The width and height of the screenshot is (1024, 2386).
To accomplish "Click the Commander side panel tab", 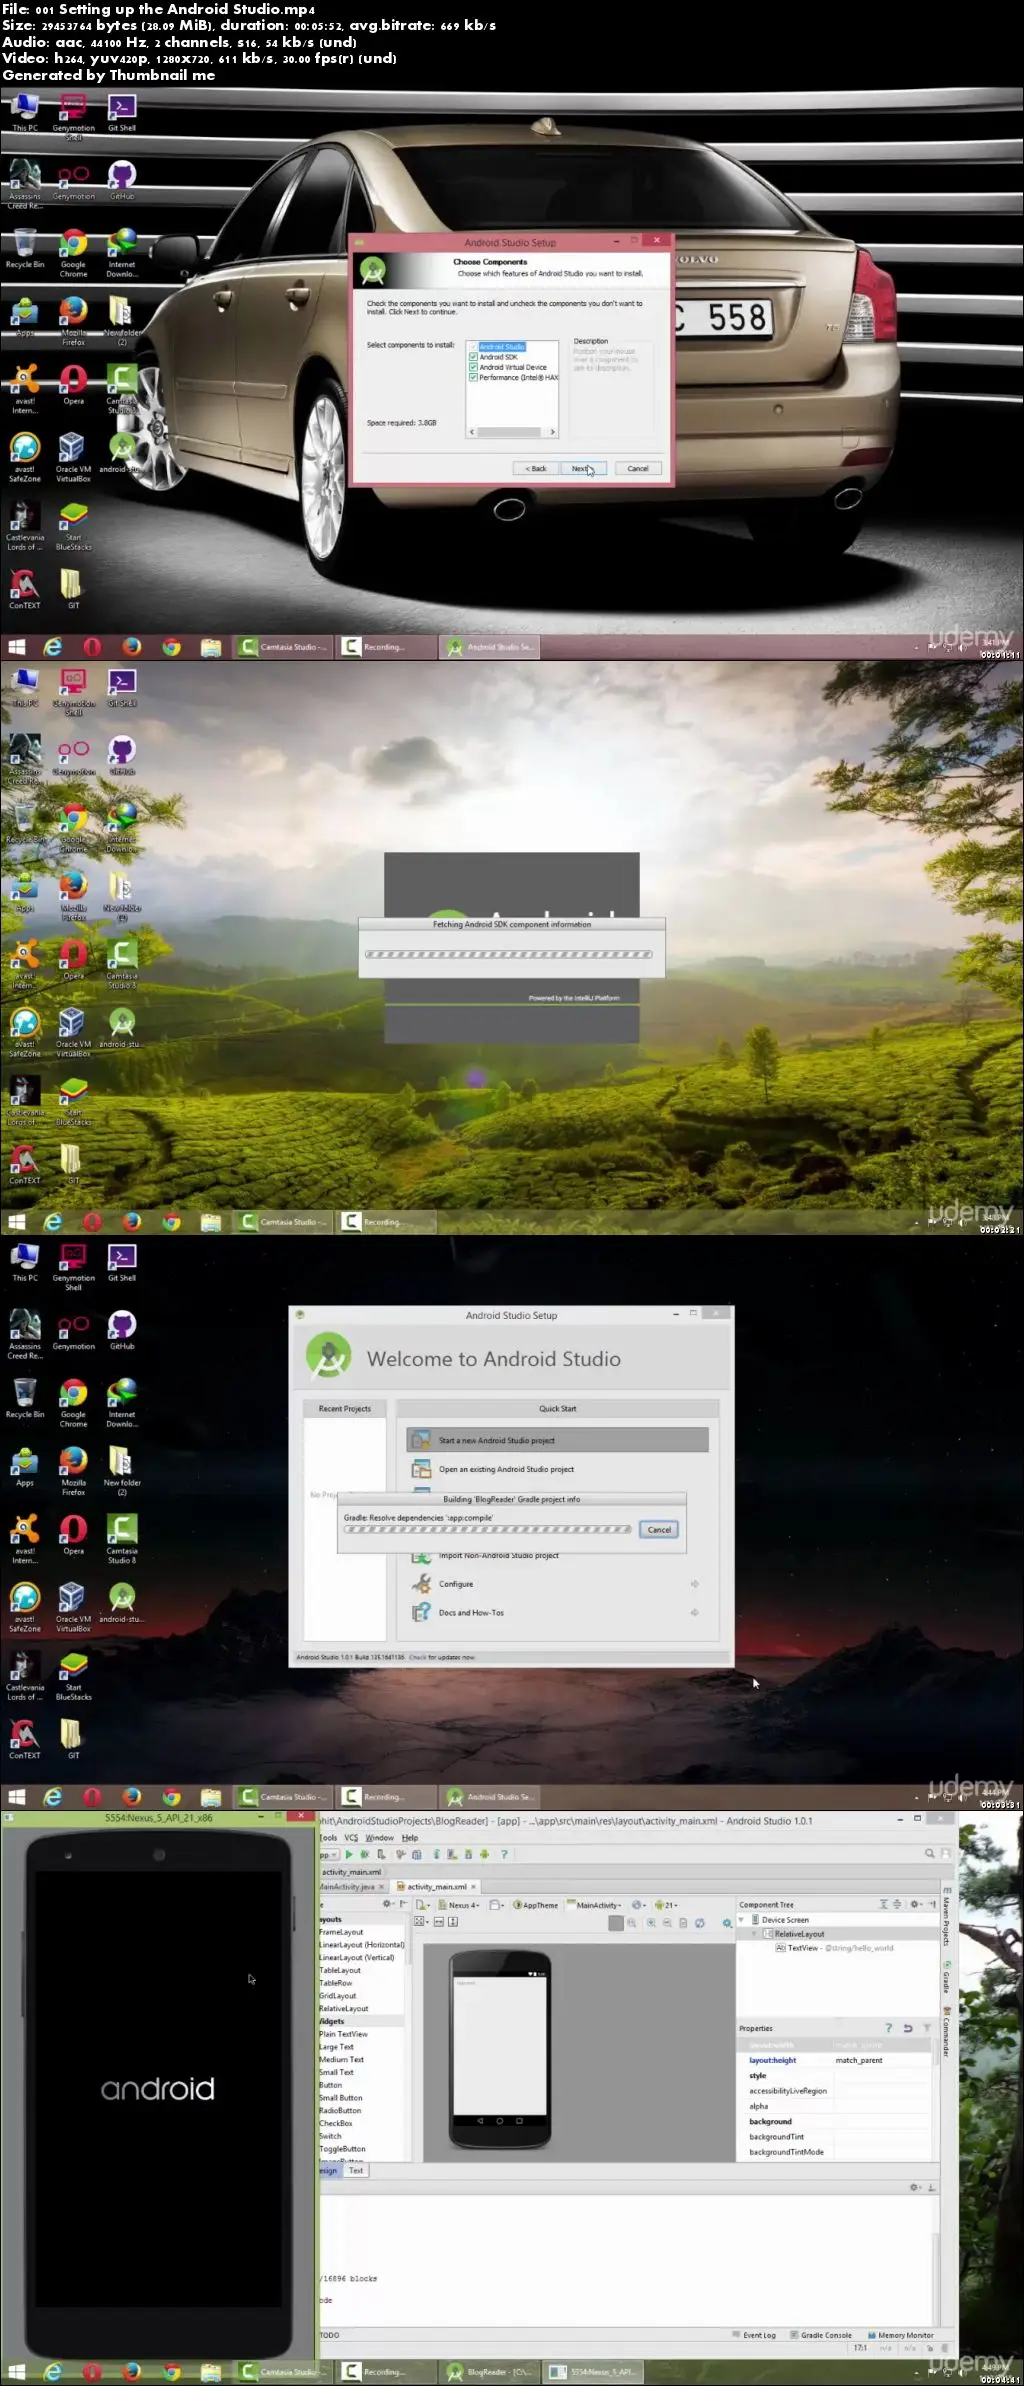I will pyautogui.click(x=946, y=2034).
